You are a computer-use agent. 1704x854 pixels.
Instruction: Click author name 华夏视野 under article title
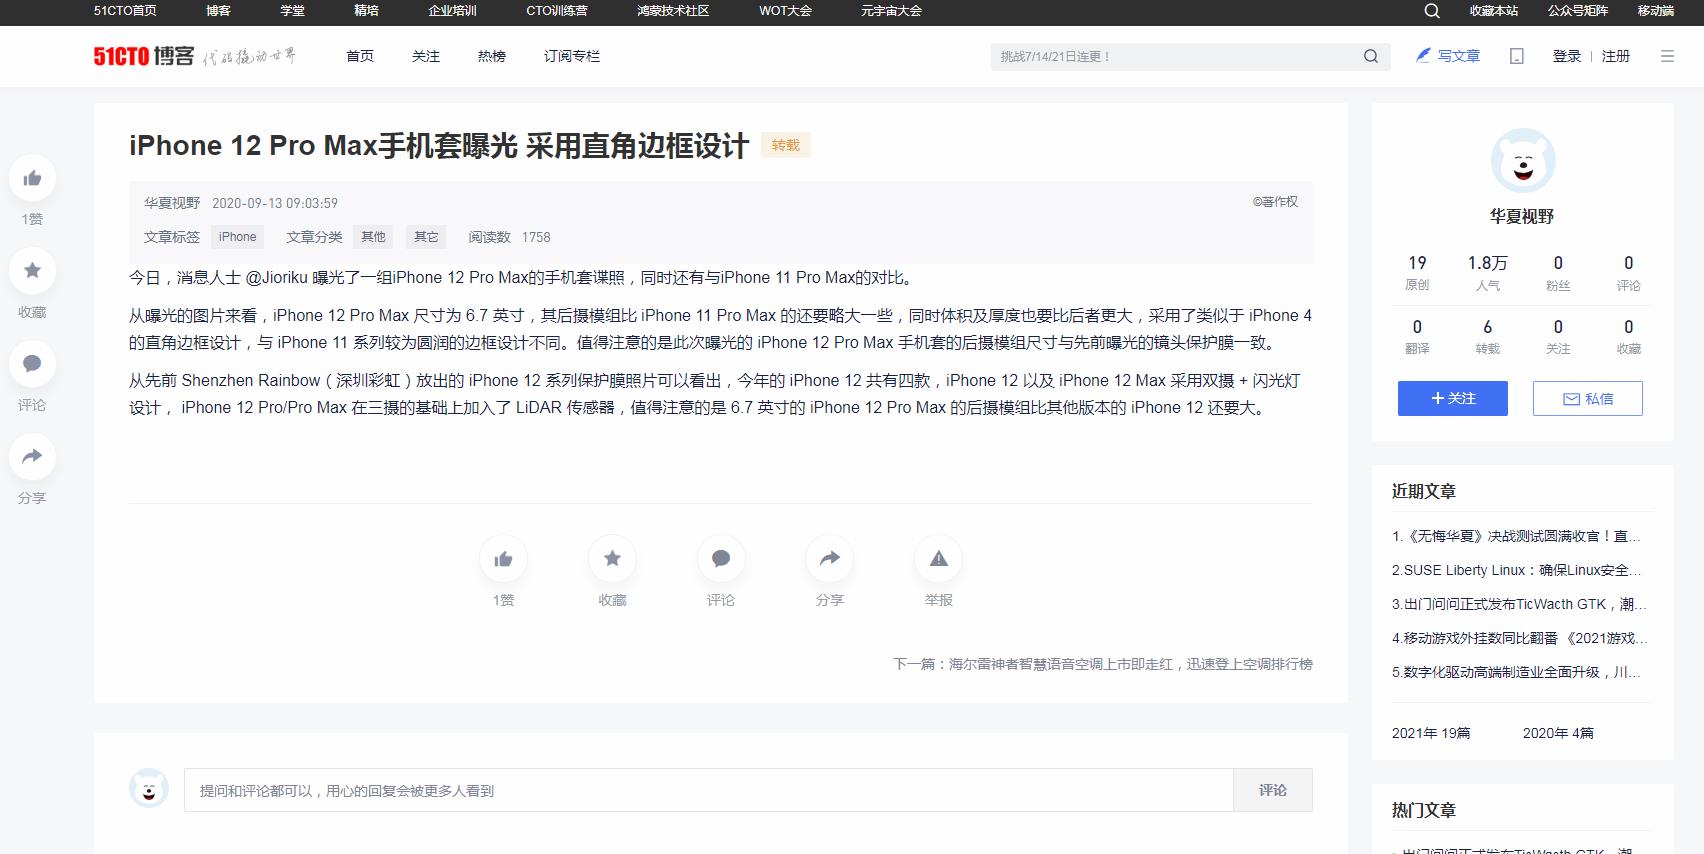click(x=172, y=203)
